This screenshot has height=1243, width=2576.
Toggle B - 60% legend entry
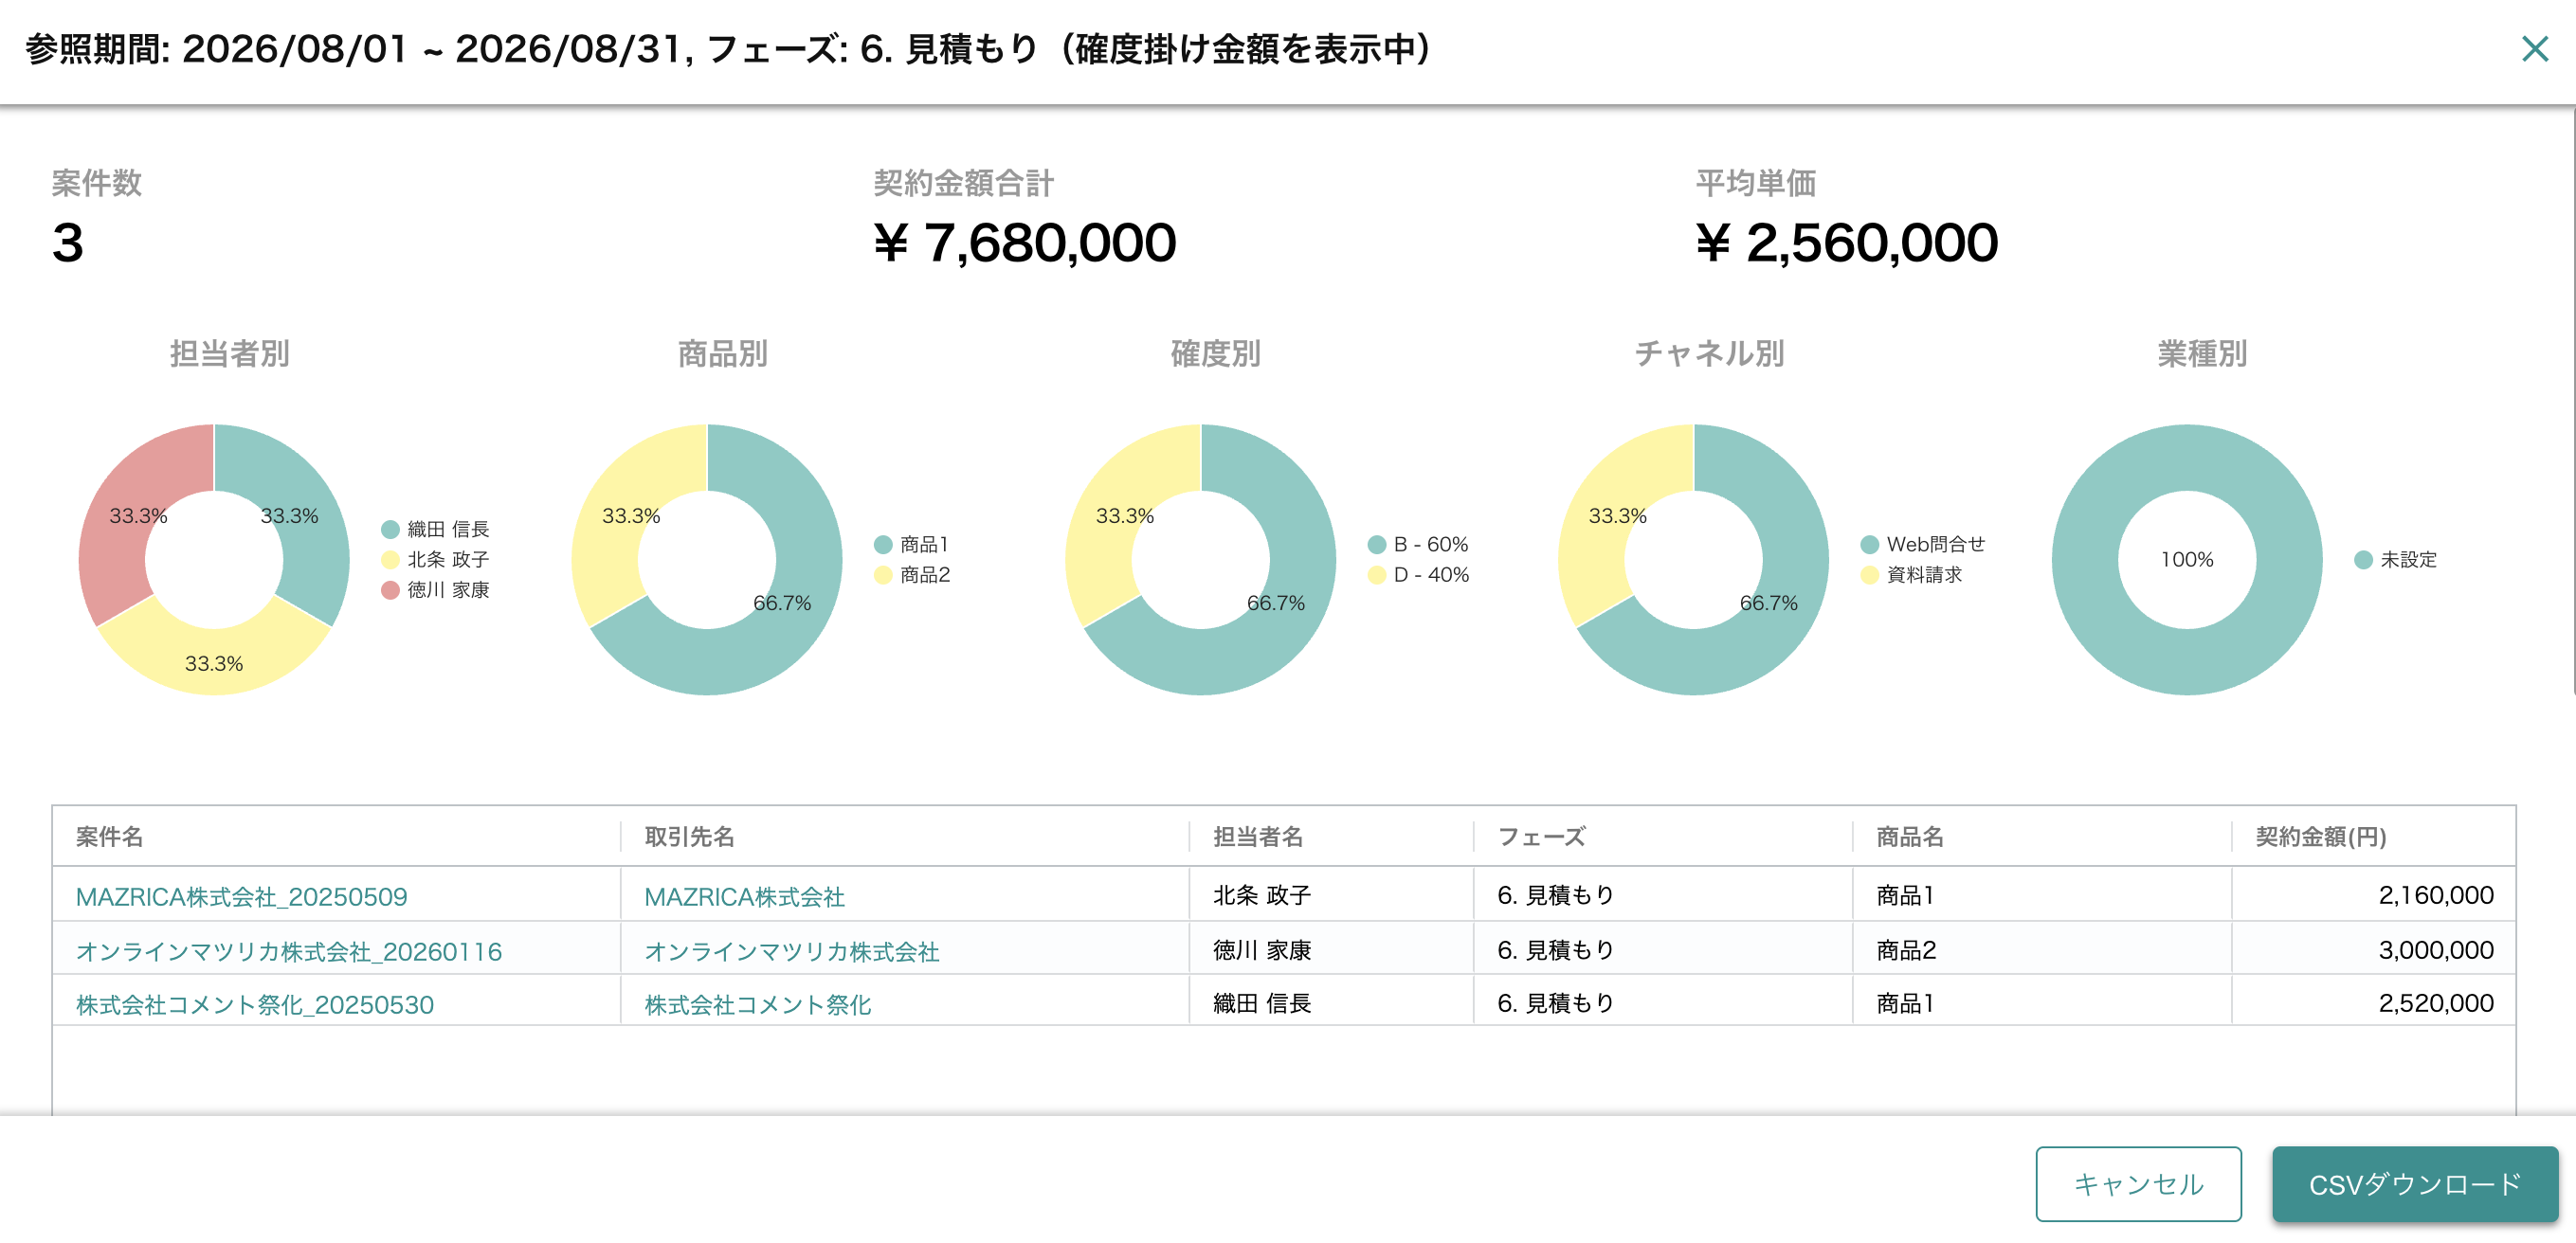[1417, 544]
